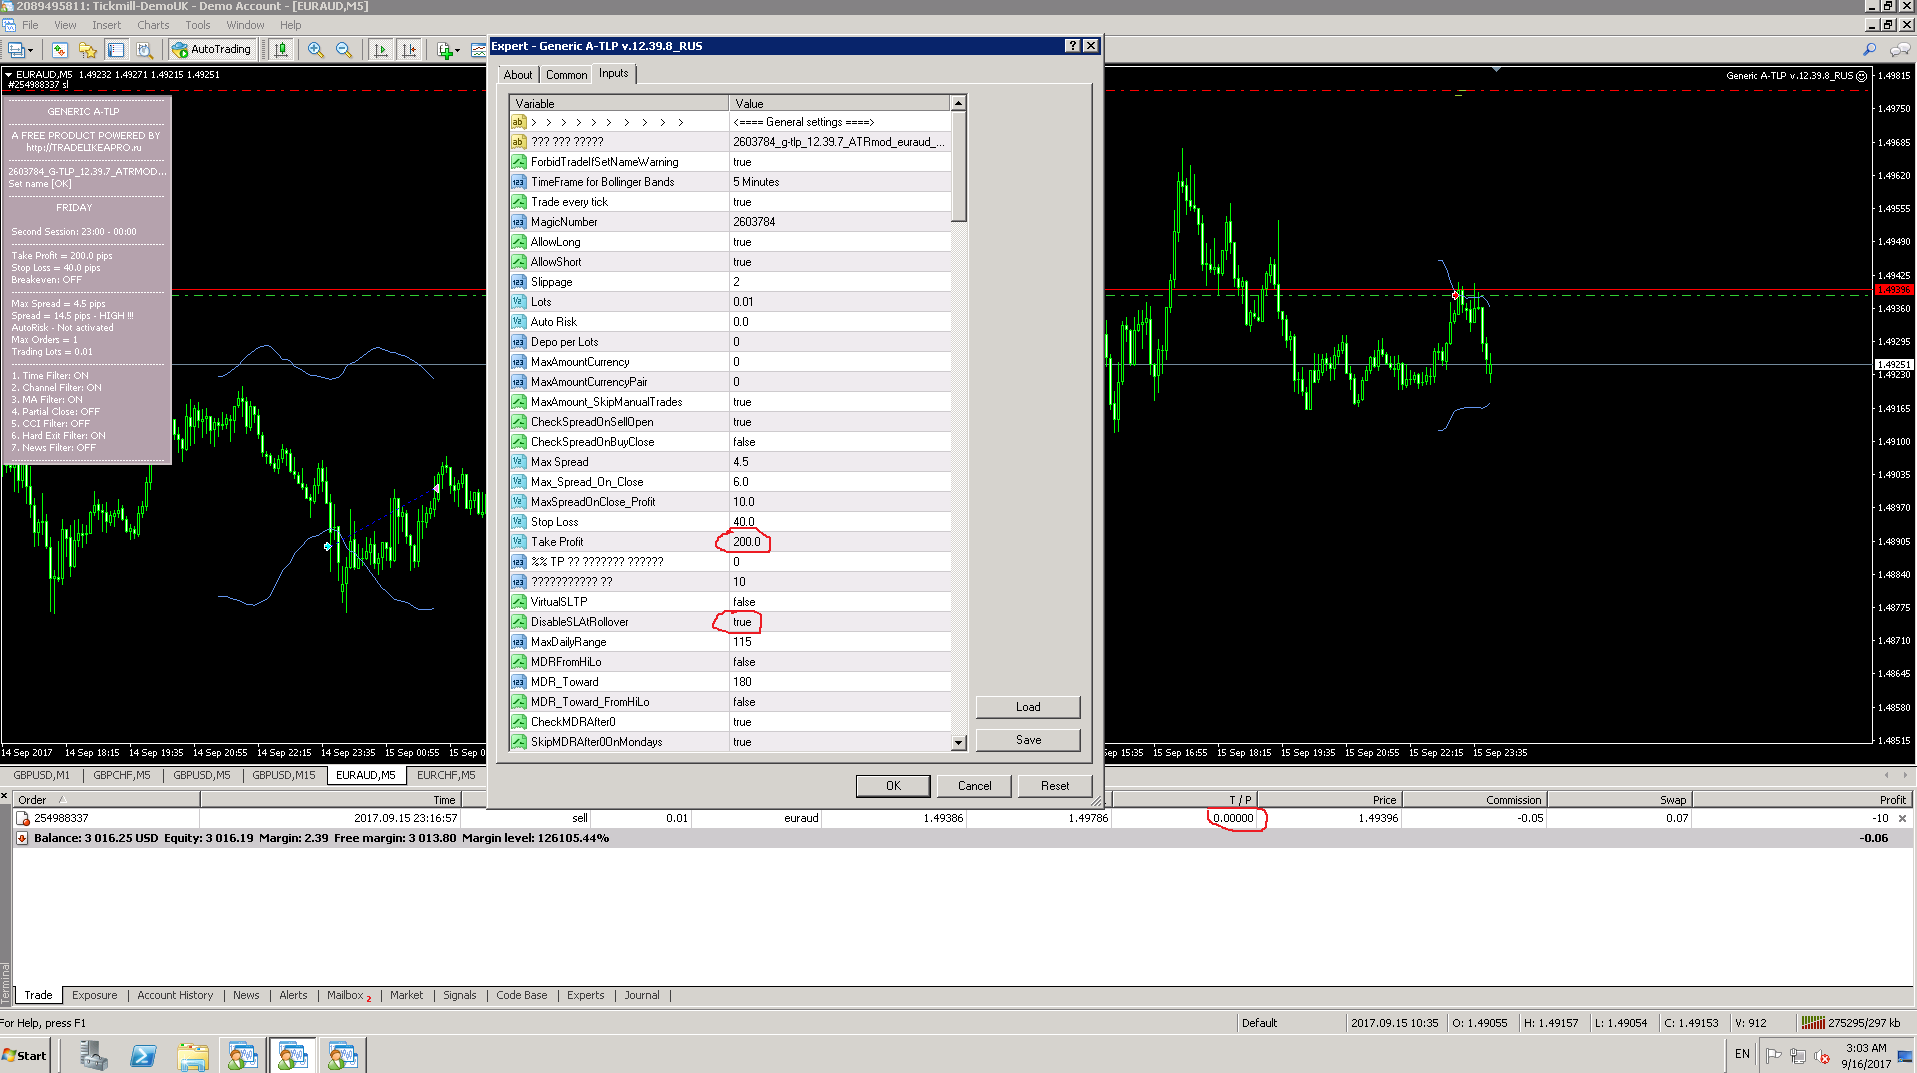The image size is (1917, 1073).
Task: Click the Reset button
Action: click(1055, 786)
